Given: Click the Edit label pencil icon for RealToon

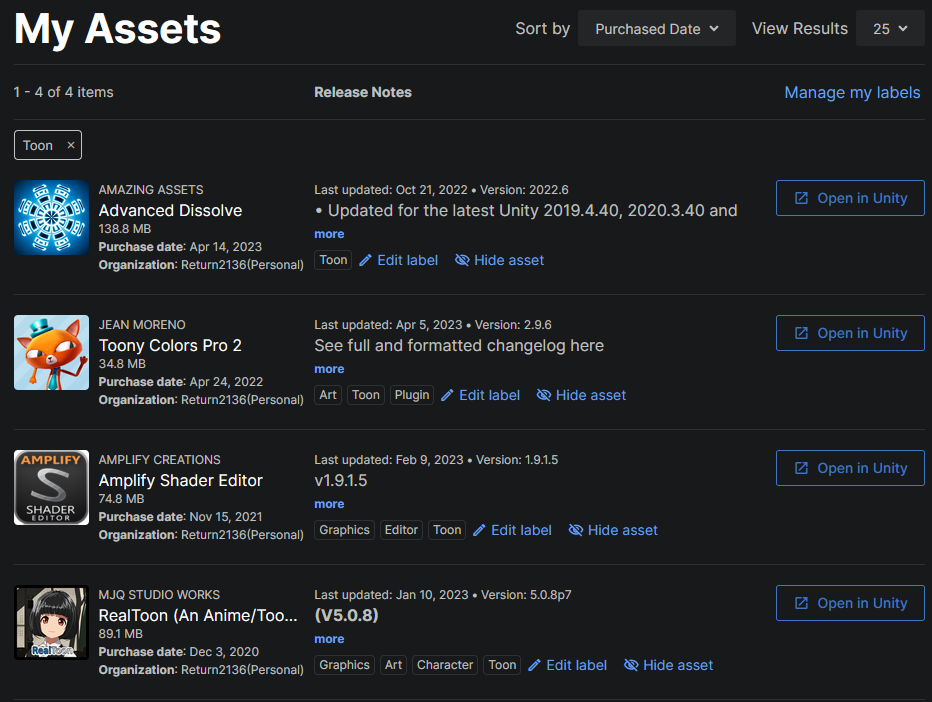Looking at the screenshot, I should (534, 665).
